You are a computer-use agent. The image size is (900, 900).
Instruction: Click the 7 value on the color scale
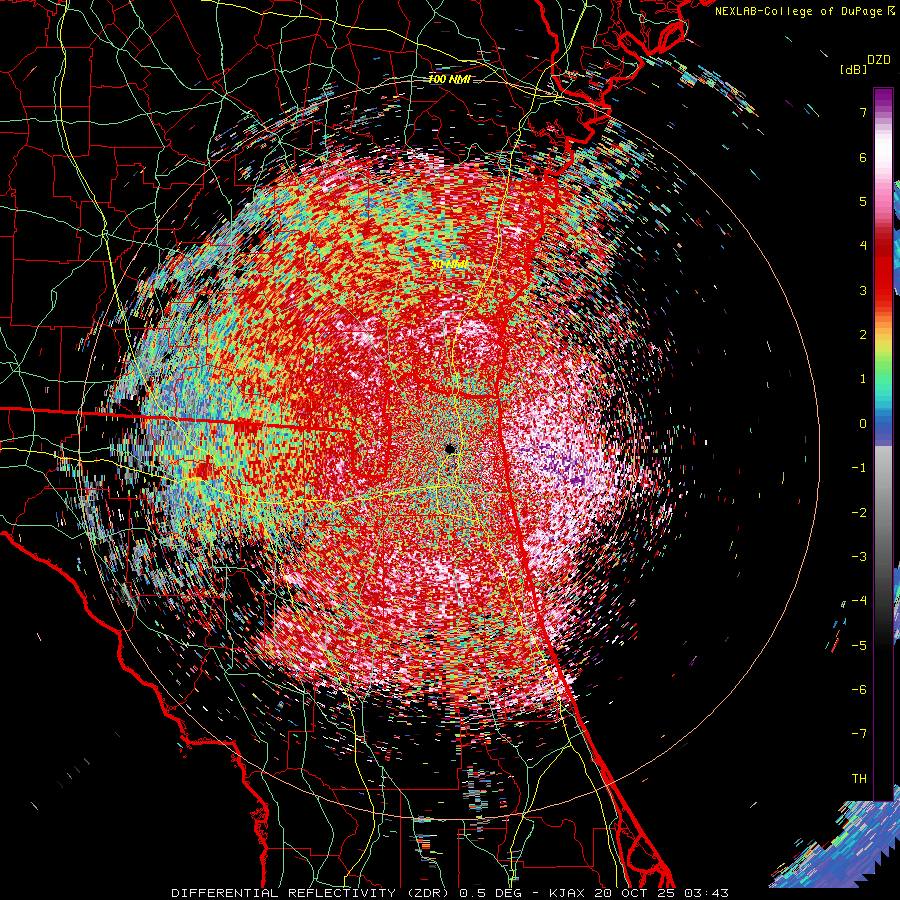pos(863,112)
